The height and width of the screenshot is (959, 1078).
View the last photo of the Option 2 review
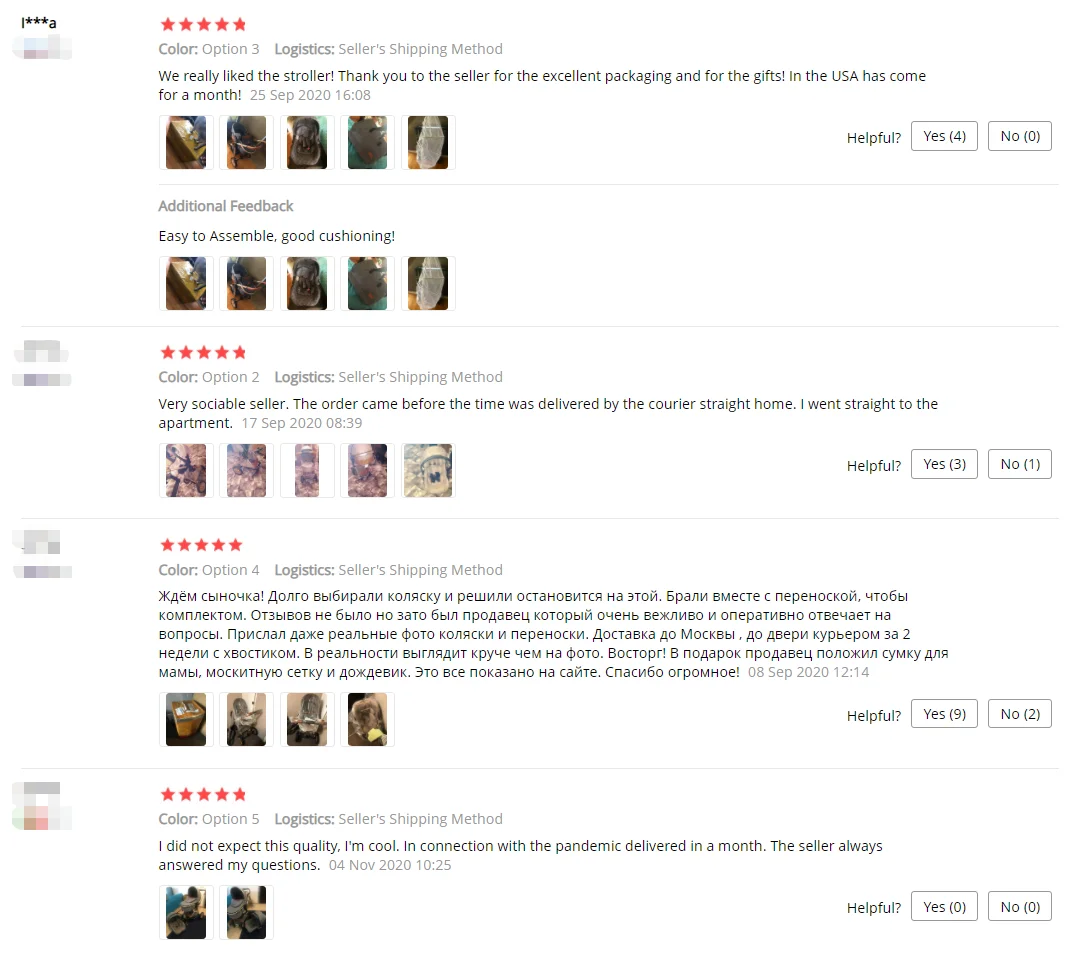tap(428, 470)
